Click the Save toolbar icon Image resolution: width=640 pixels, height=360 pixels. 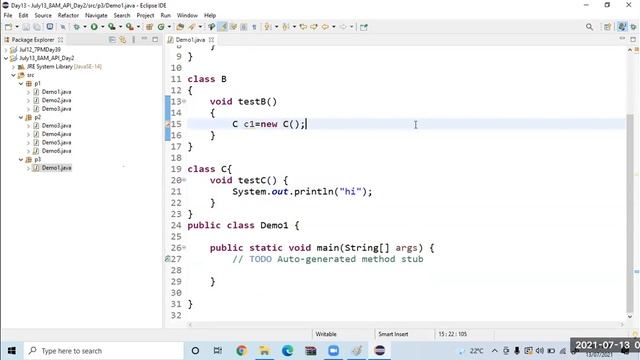point(26,27)
